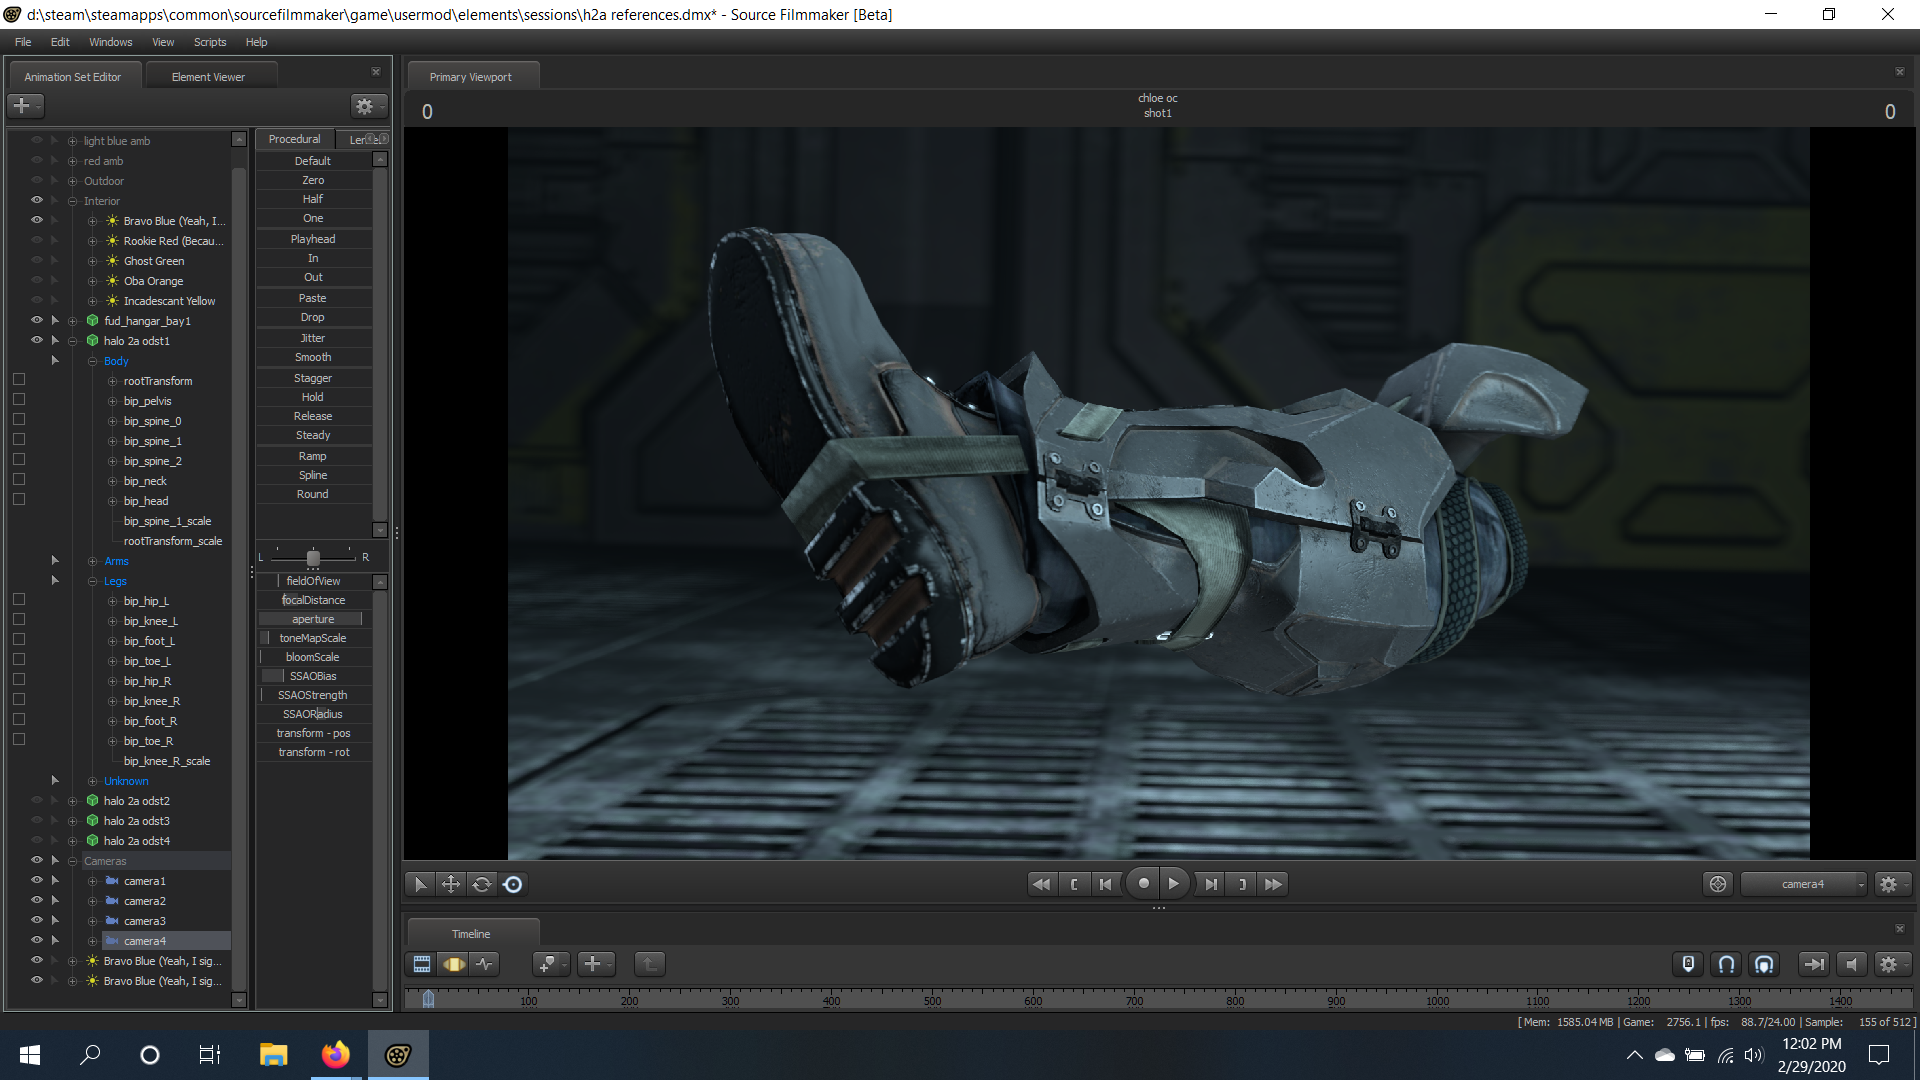Apply the Smooth procedural preset
This screenshot has height=1080, width=1920.
[x=313, y=357]
